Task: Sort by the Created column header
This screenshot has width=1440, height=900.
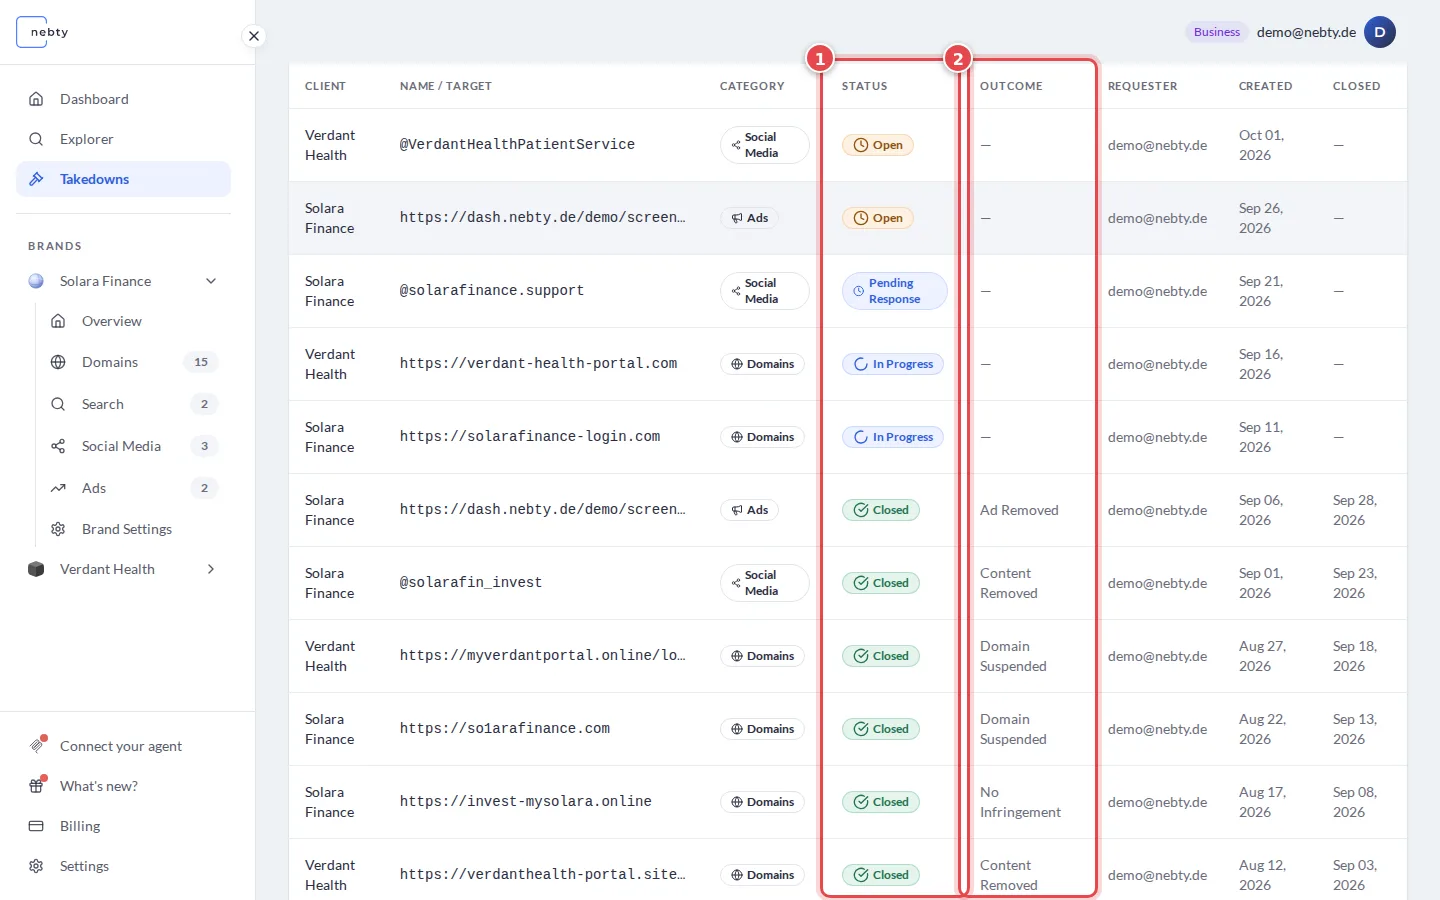Action: pos(1265,86)
